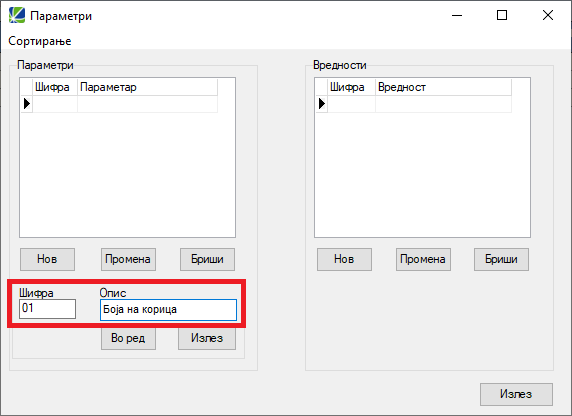
Task: Click Шифра column header in Параметри grid
Action: (x=55, y=87)
